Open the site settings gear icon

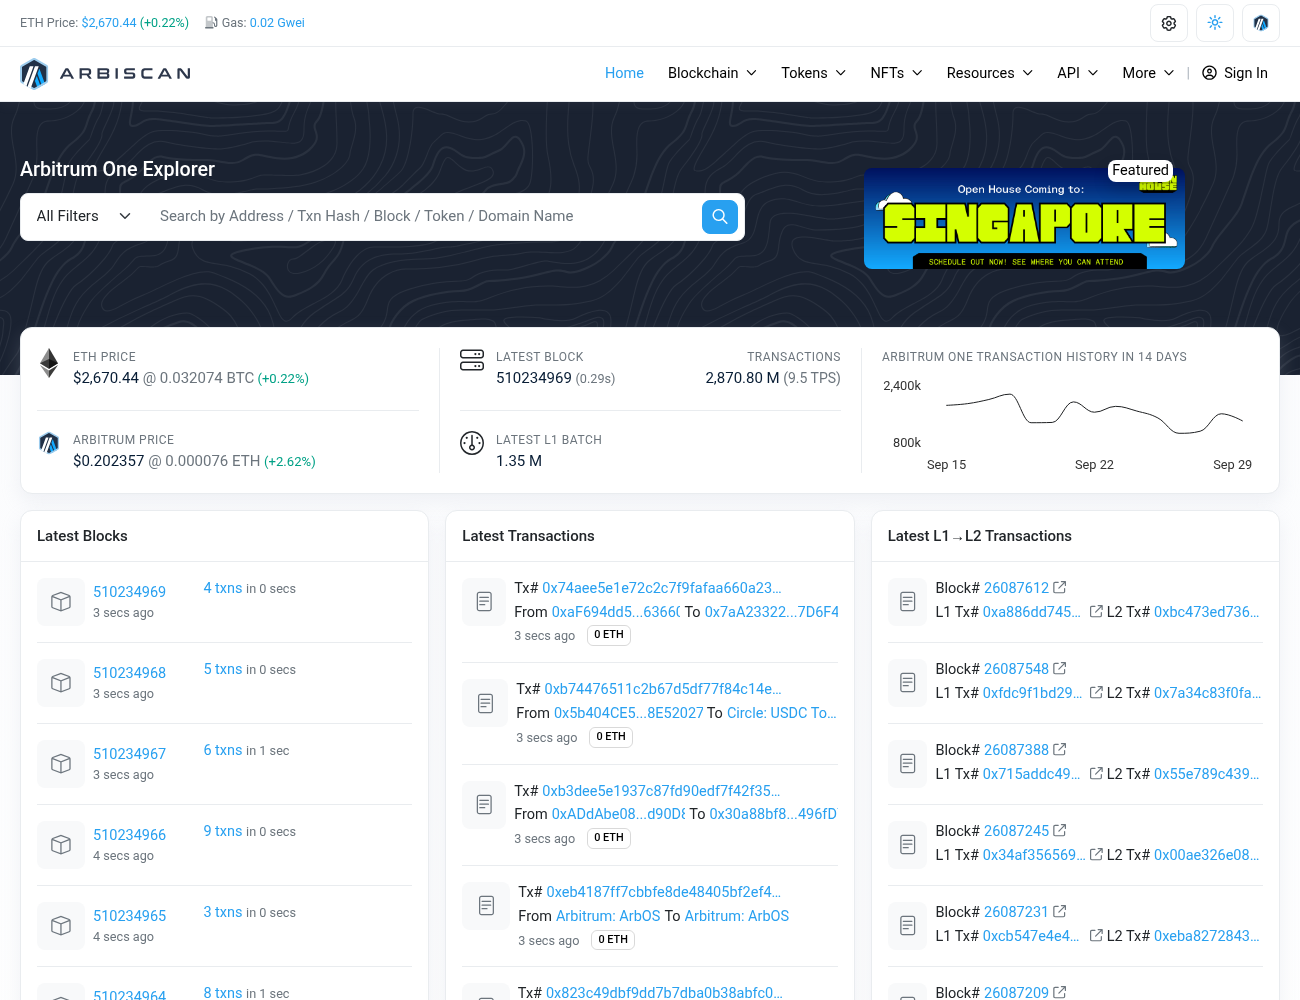click(x=1169, y=23)
